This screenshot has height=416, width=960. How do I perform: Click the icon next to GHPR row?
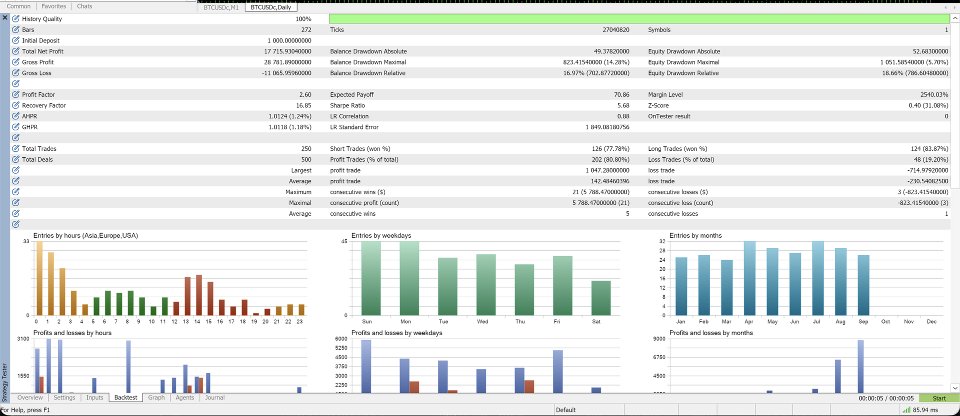click(15, 127)
